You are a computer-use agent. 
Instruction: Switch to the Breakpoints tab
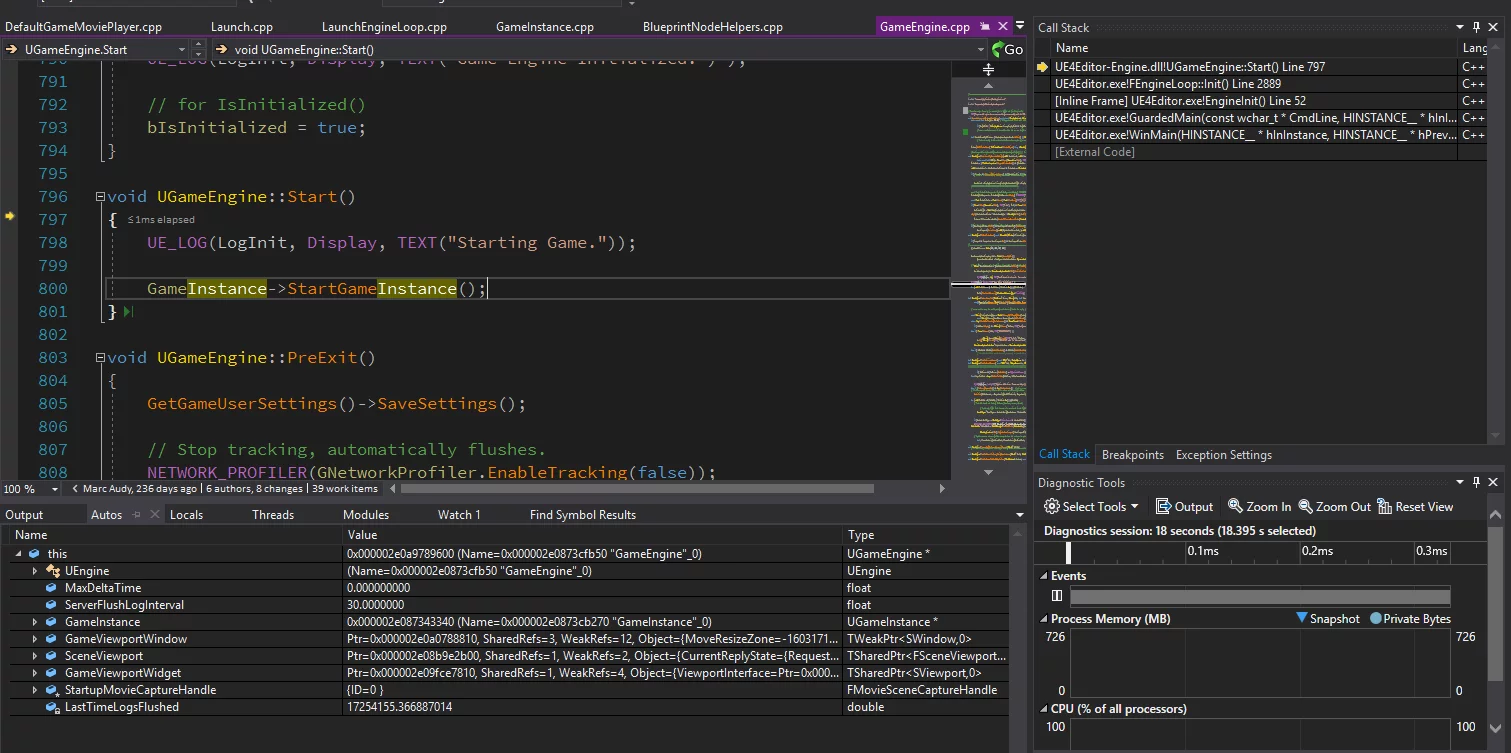(1132, 455)
